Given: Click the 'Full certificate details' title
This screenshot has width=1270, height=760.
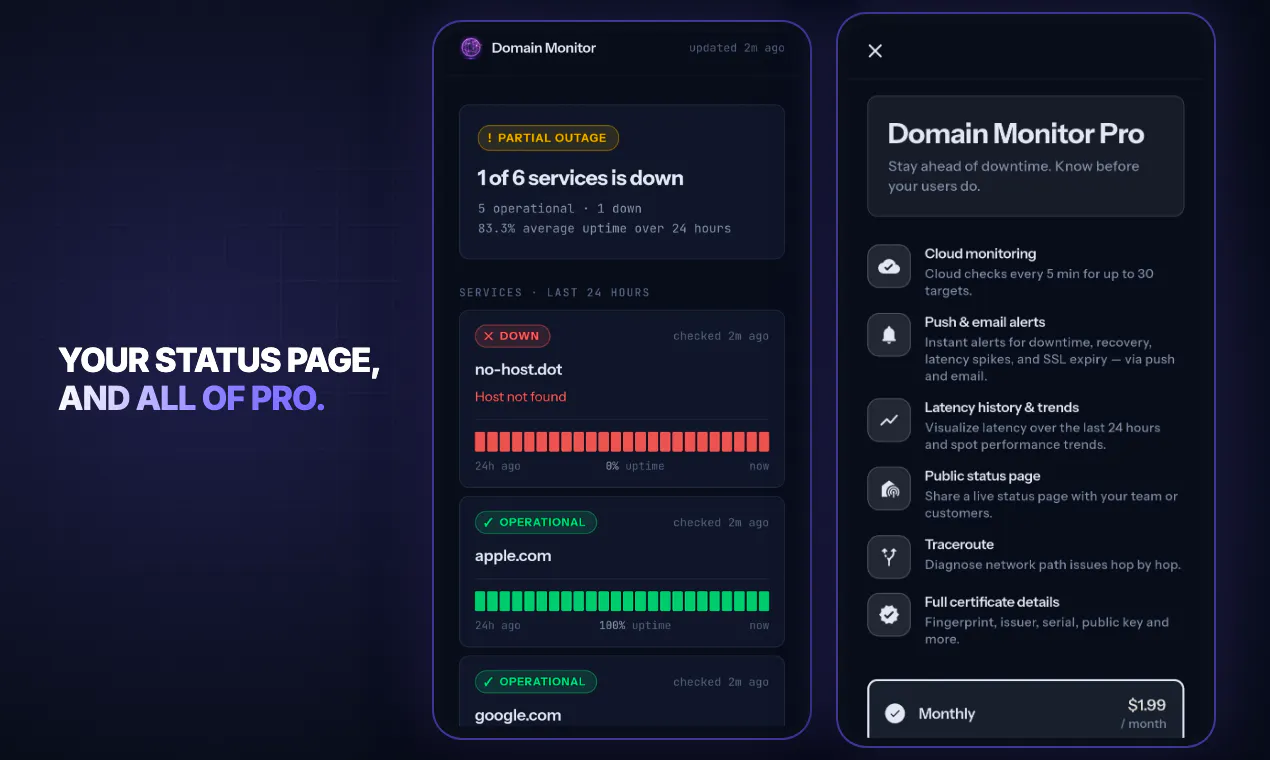Looking at the screenshot, I should (992, 602).
